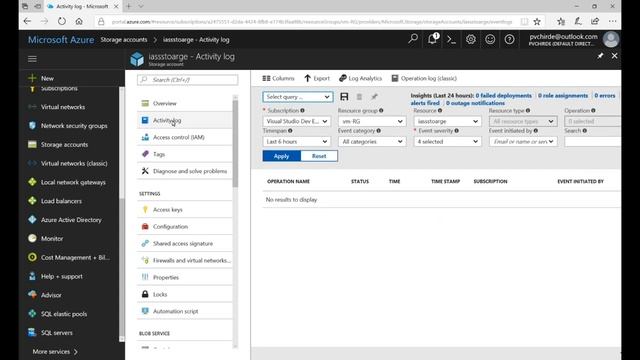Open Azure Active Directory in sidebar
This screenshot has height=360, width=640.
(72, 220)
